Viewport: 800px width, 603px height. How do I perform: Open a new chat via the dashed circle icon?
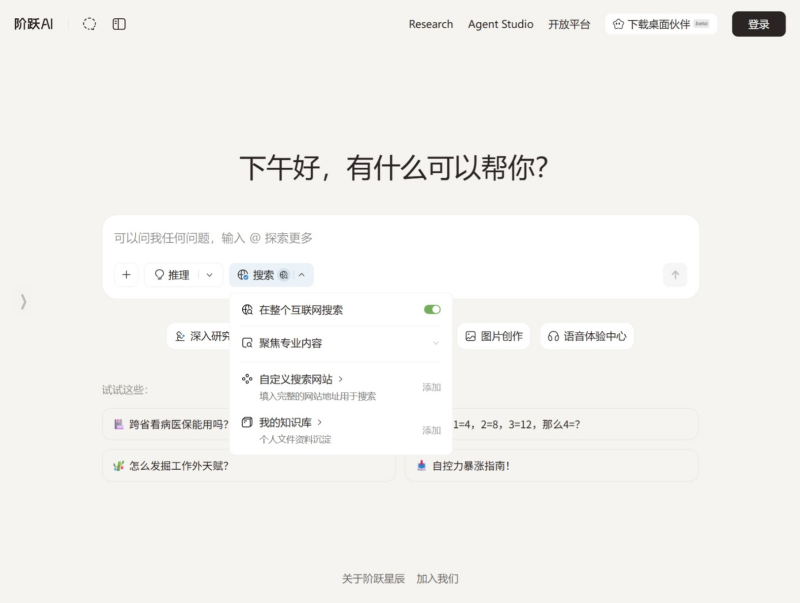point(88,24)
